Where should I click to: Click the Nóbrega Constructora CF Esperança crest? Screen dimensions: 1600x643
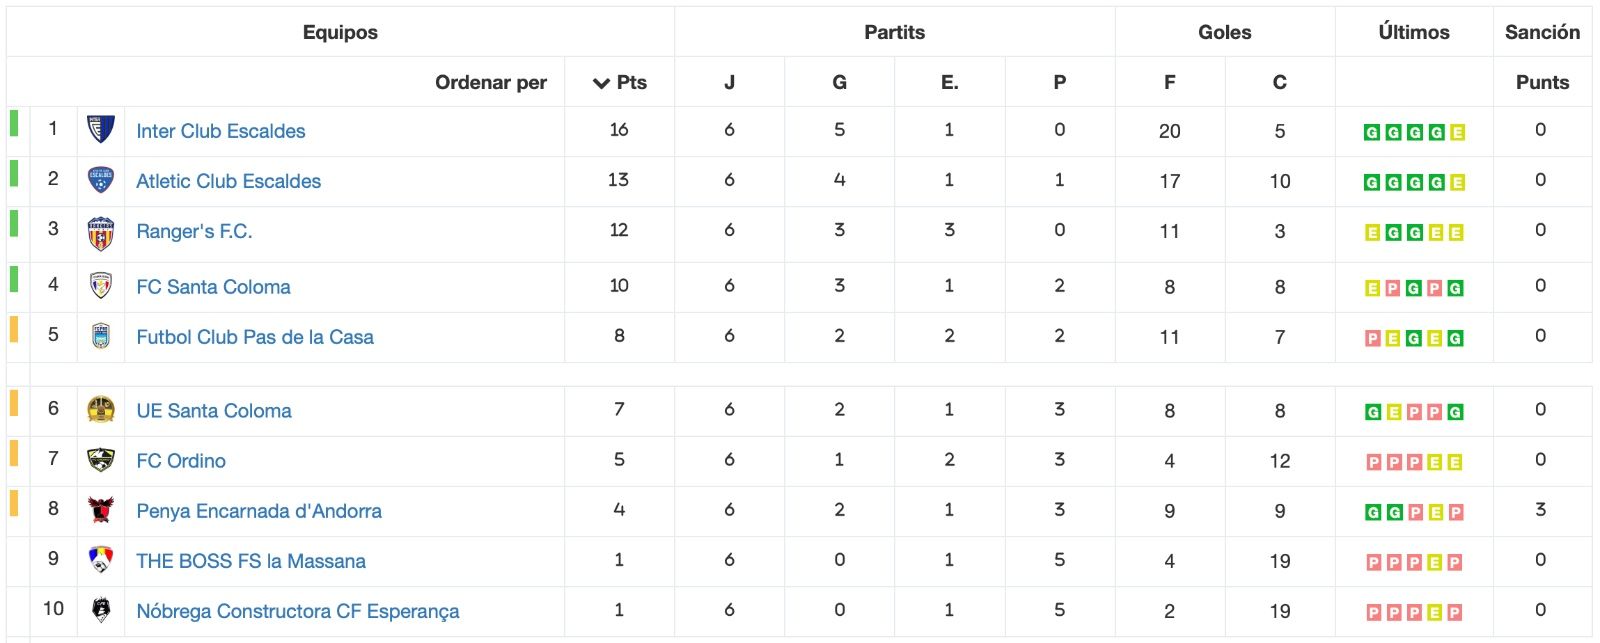(x=101, y=610)
